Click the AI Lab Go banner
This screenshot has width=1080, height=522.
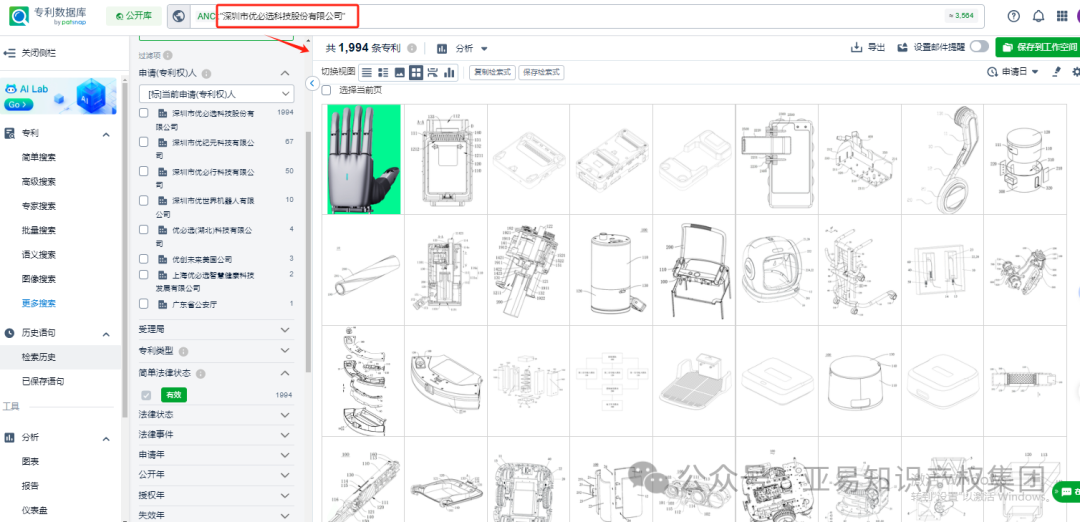pos(60,96)
